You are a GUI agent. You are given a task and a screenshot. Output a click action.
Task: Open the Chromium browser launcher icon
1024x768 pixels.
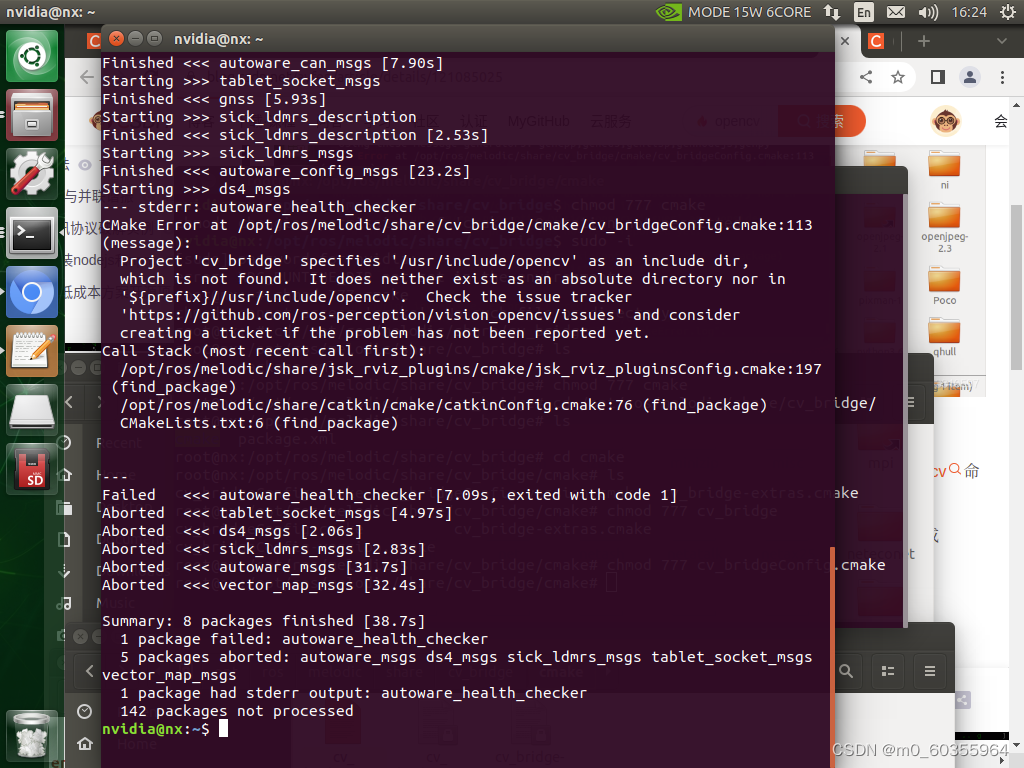click(31, 292)
